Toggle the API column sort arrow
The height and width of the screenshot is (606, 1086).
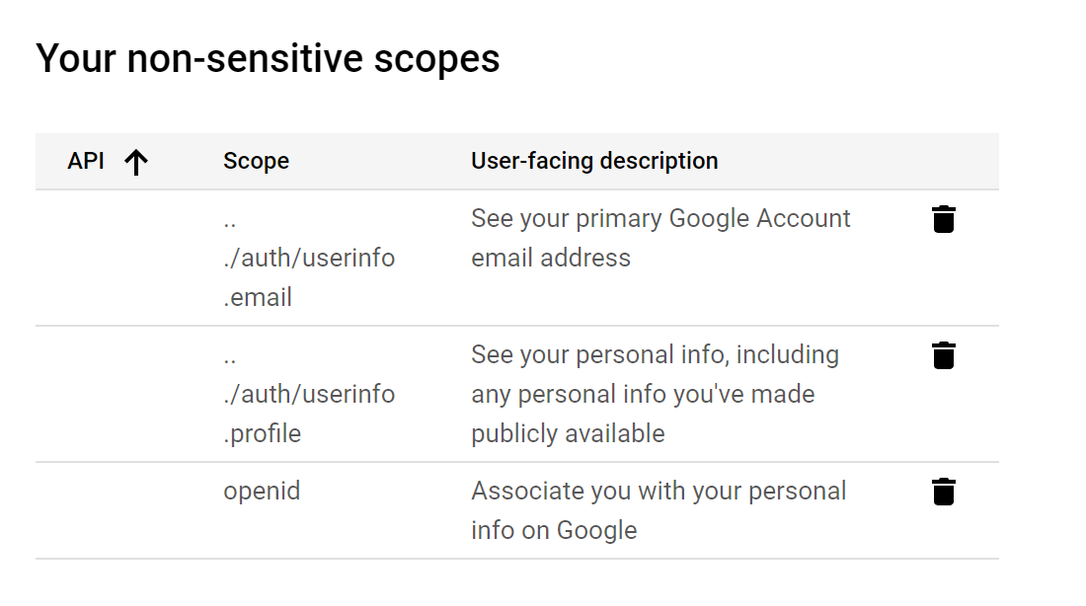point(136,162)
